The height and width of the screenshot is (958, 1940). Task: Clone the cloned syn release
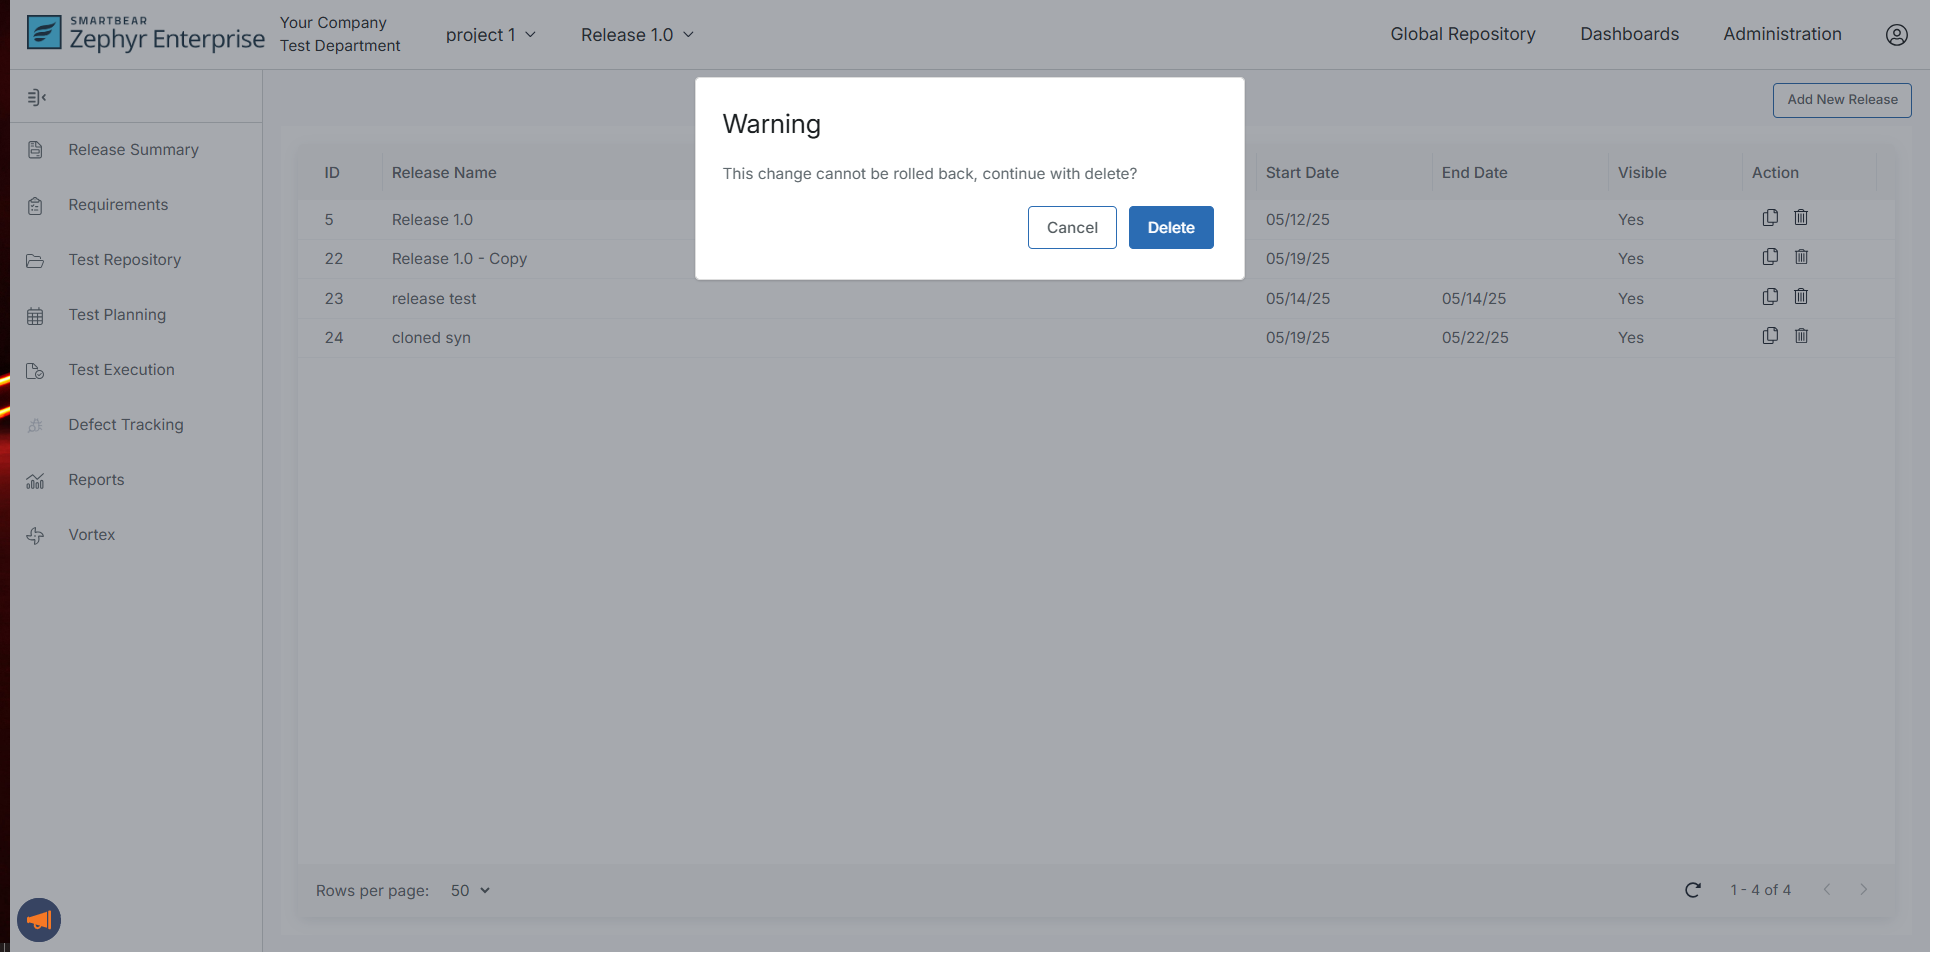(1769, 336)
